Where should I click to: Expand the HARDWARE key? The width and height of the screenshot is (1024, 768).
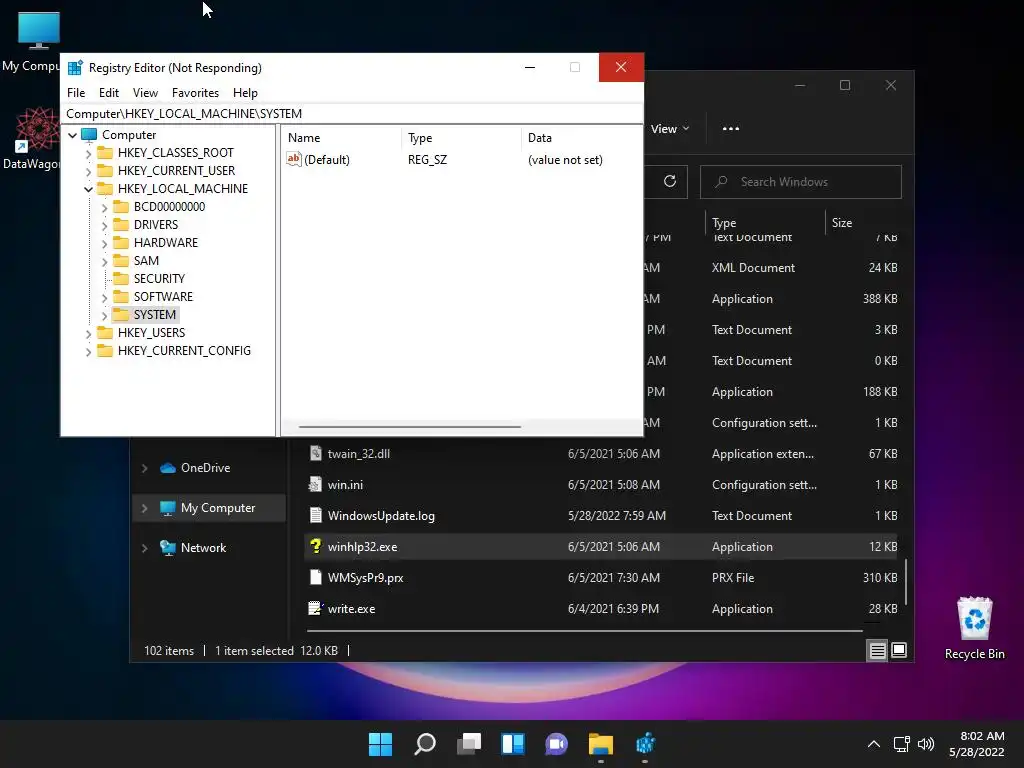104,243
